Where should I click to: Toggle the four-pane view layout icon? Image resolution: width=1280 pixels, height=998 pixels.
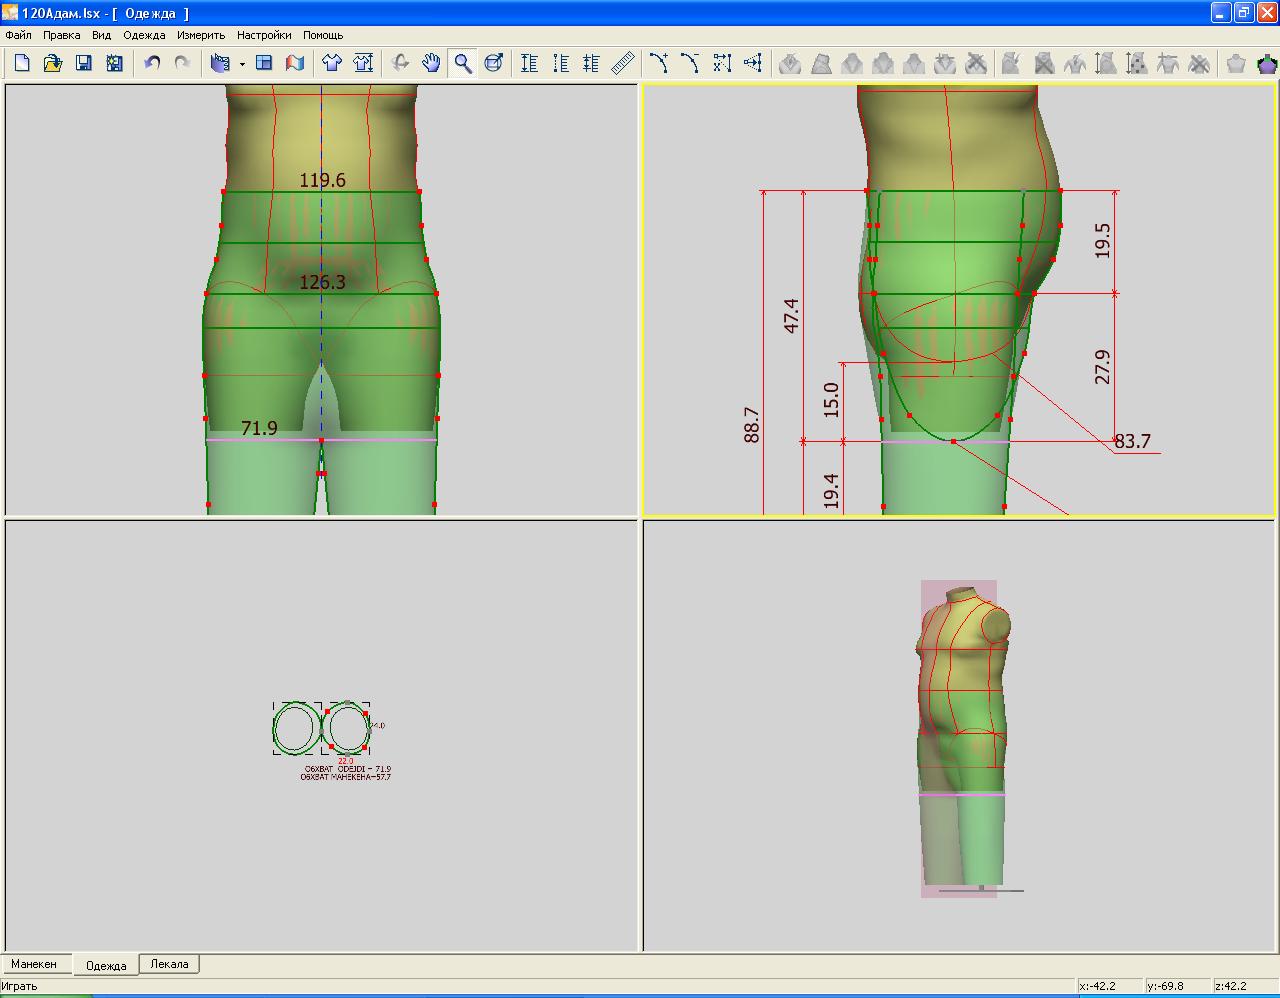click(264, 63)
